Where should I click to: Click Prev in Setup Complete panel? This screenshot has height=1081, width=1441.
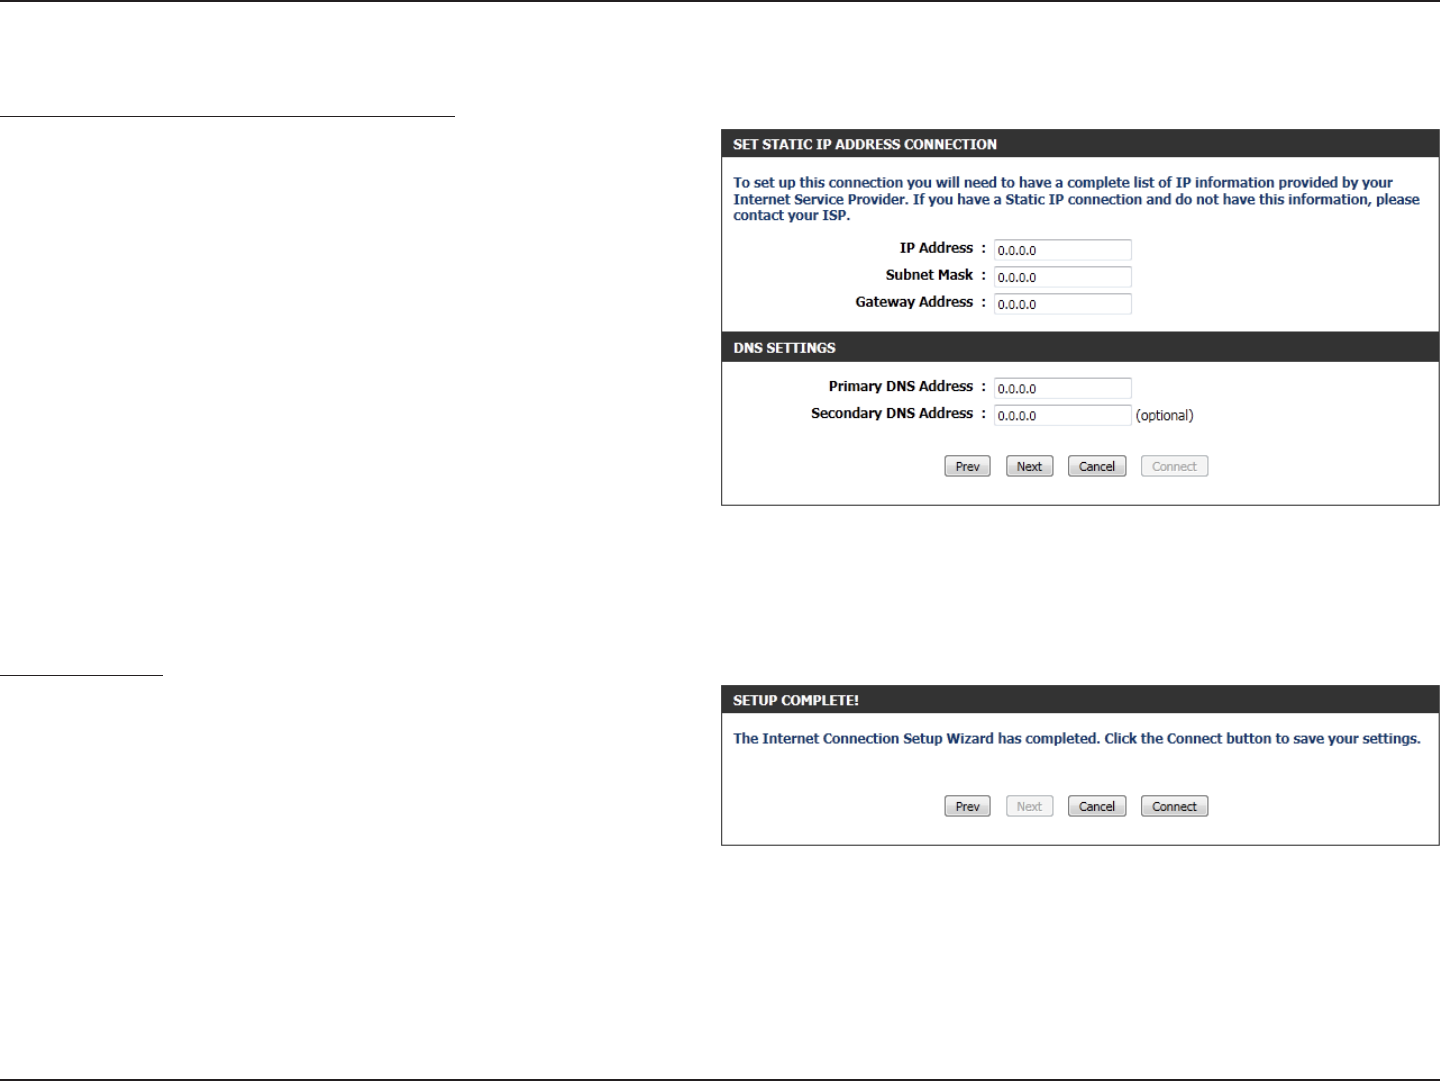pyautogui.click(x=967, y=807)
